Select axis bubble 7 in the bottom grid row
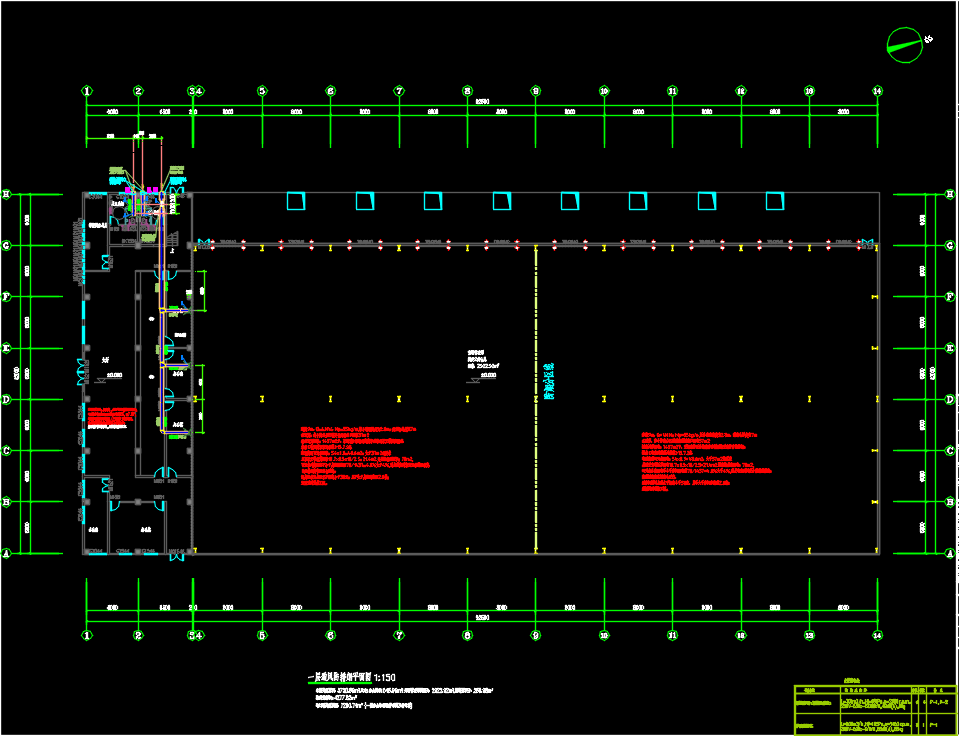Image resolution: width=959 pixels, height=736 pixels. 398,635
